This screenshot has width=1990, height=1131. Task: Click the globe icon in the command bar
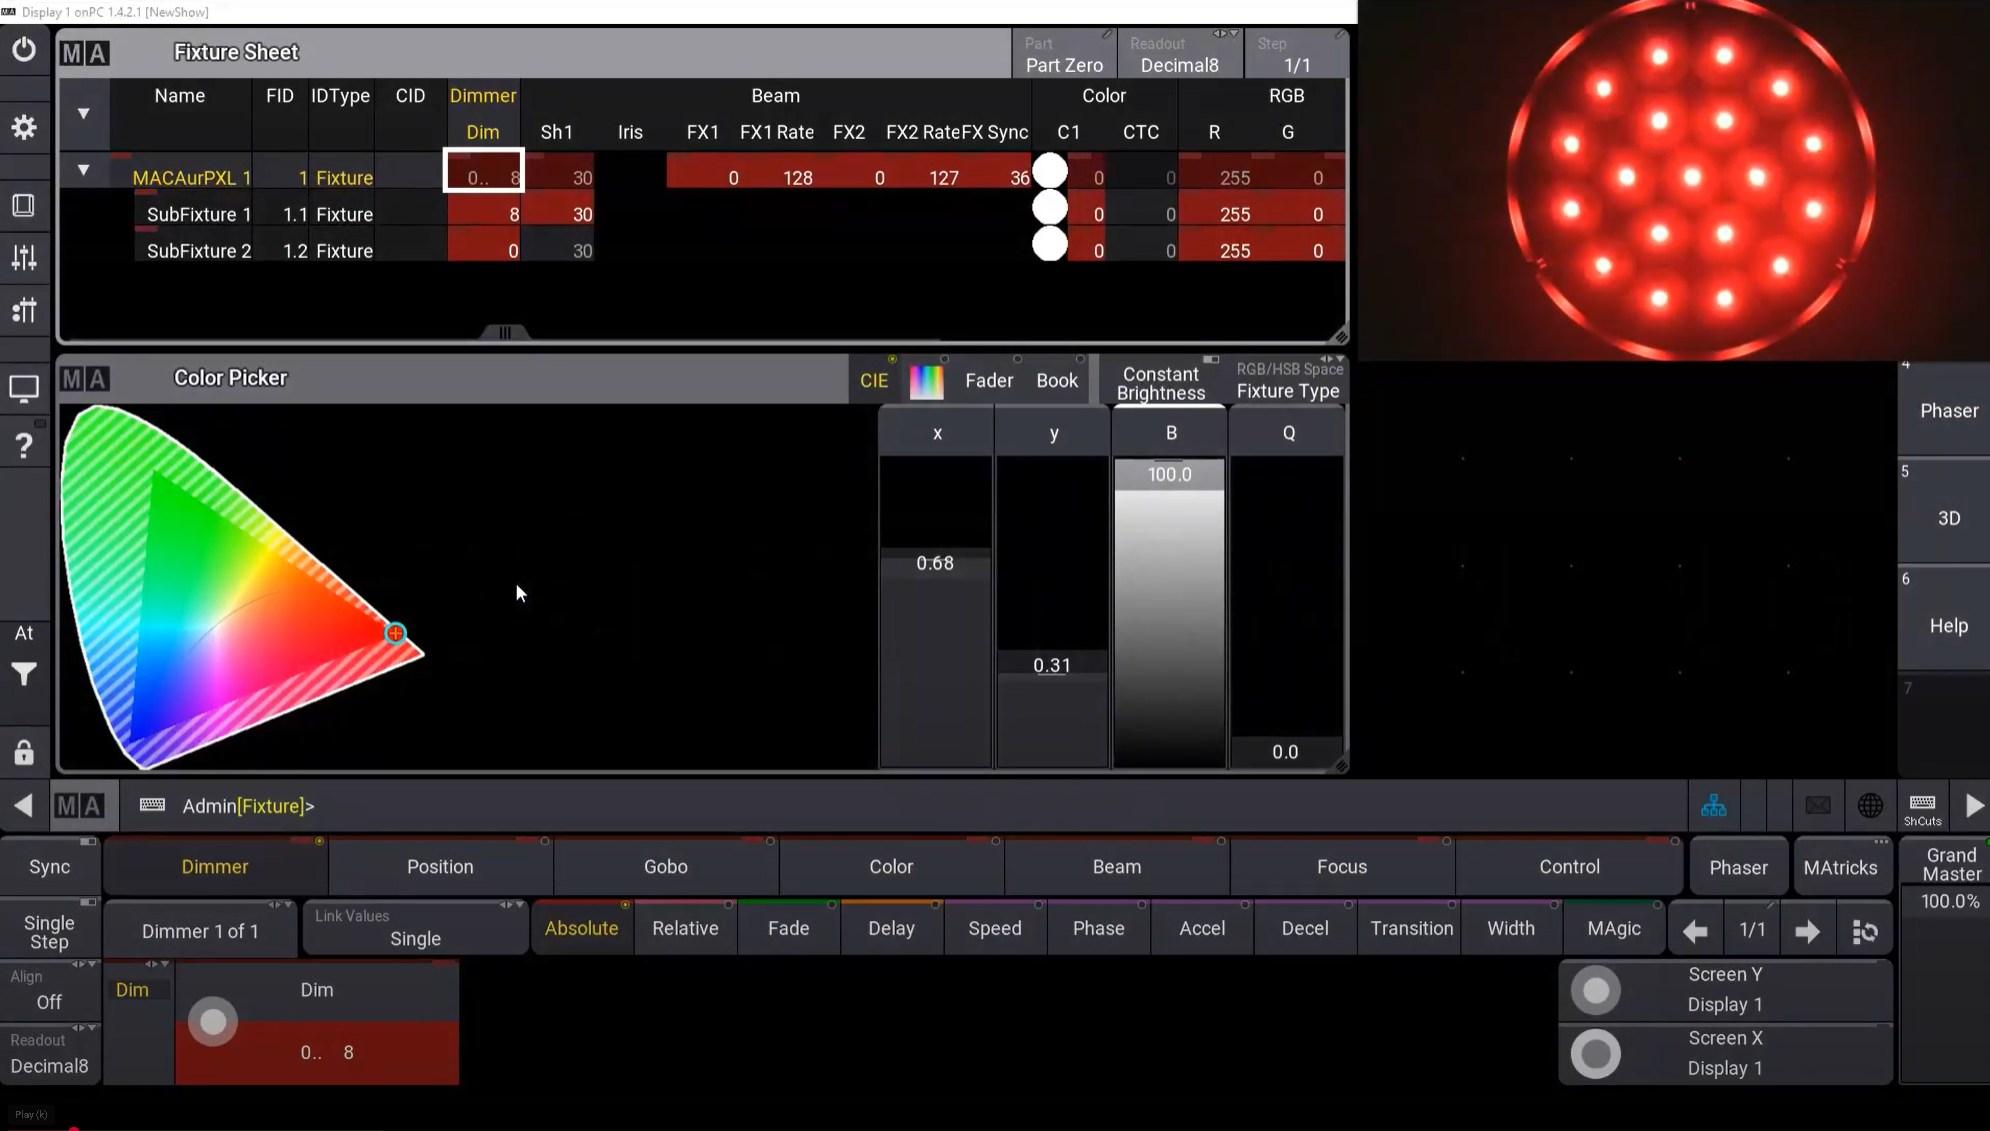click(1870, 805)
